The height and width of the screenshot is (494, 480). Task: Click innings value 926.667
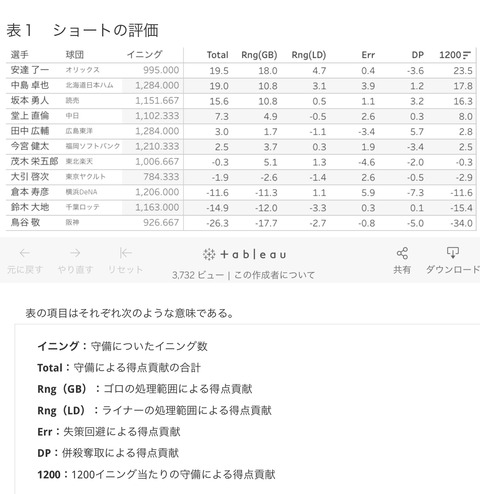click(x=161, y=223)
